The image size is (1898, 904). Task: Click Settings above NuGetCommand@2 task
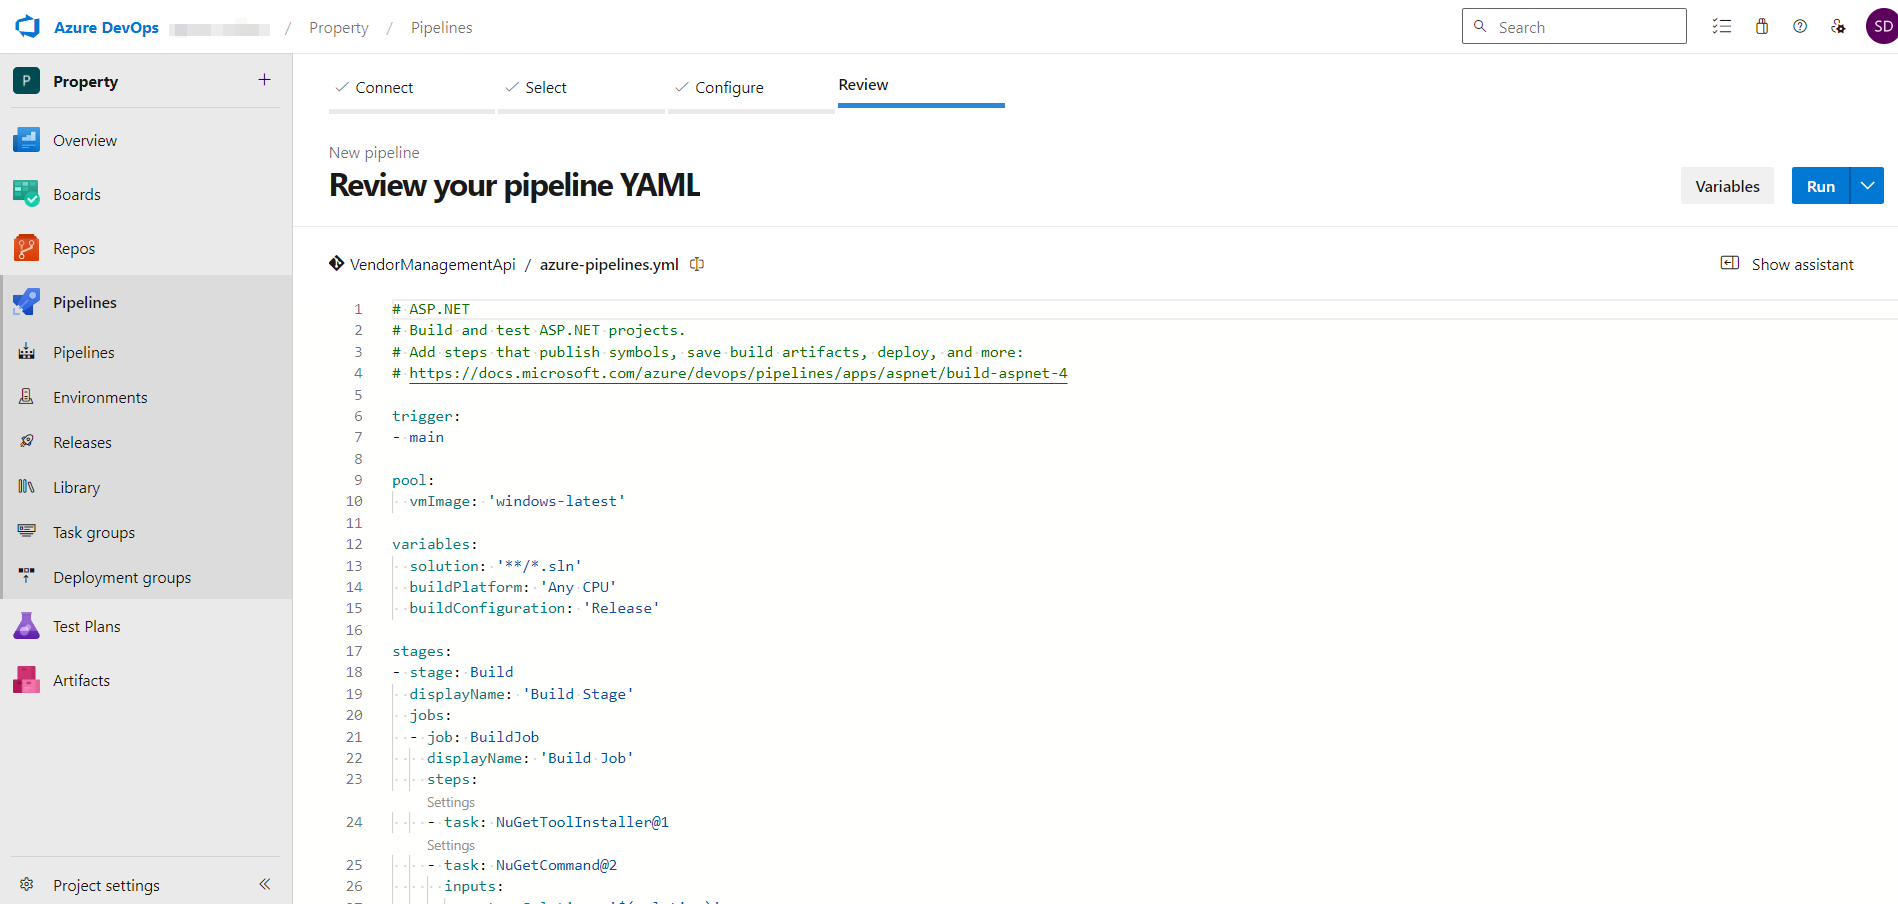point(451,845)
